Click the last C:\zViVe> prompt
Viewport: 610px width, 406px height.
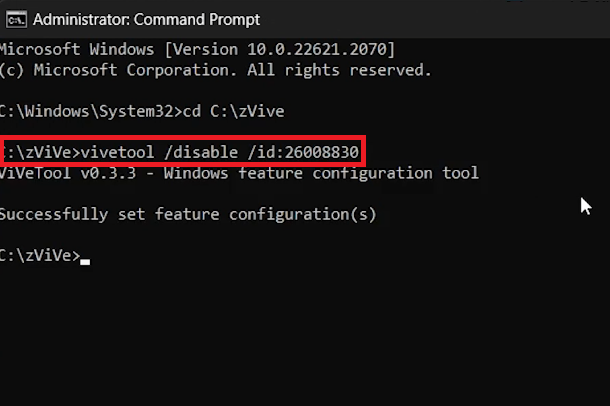(39, 256)
